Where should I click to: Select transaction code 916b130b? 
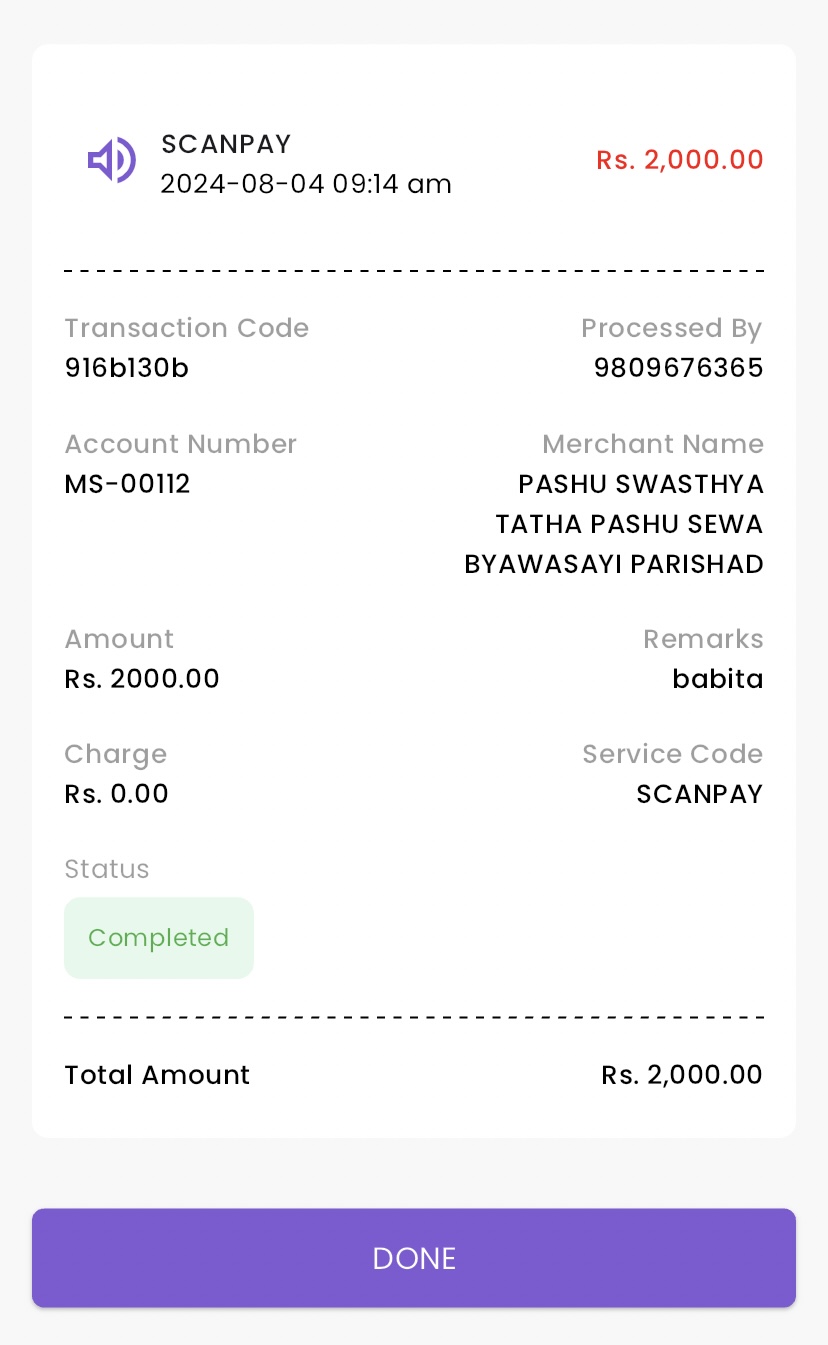click(127, 368)
